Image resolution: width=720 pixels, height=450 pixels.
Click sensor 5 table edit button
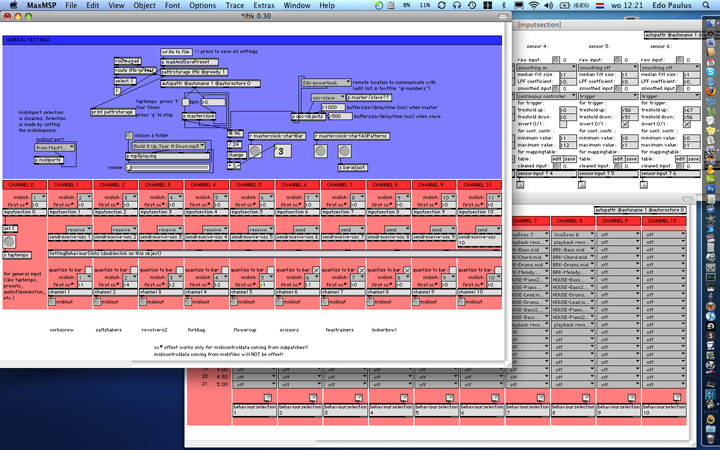pyautogui.click(x=619, y=159)
